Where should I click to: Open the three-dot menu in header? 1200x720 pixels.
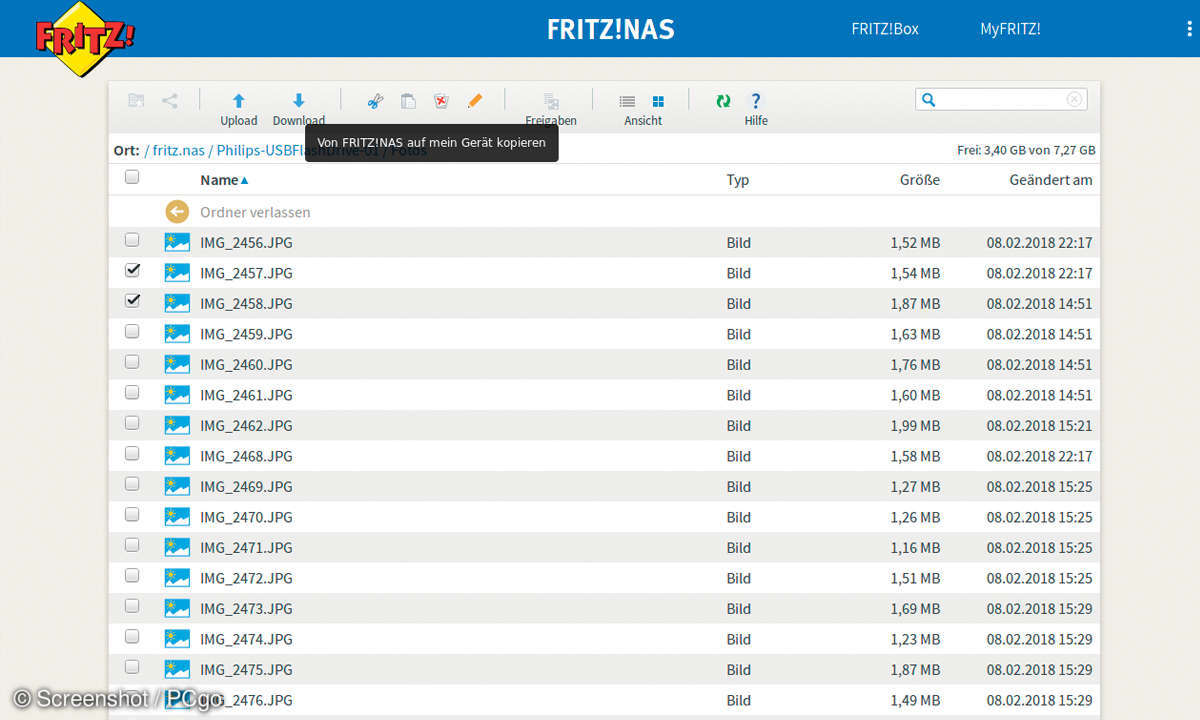point(1188,29)
